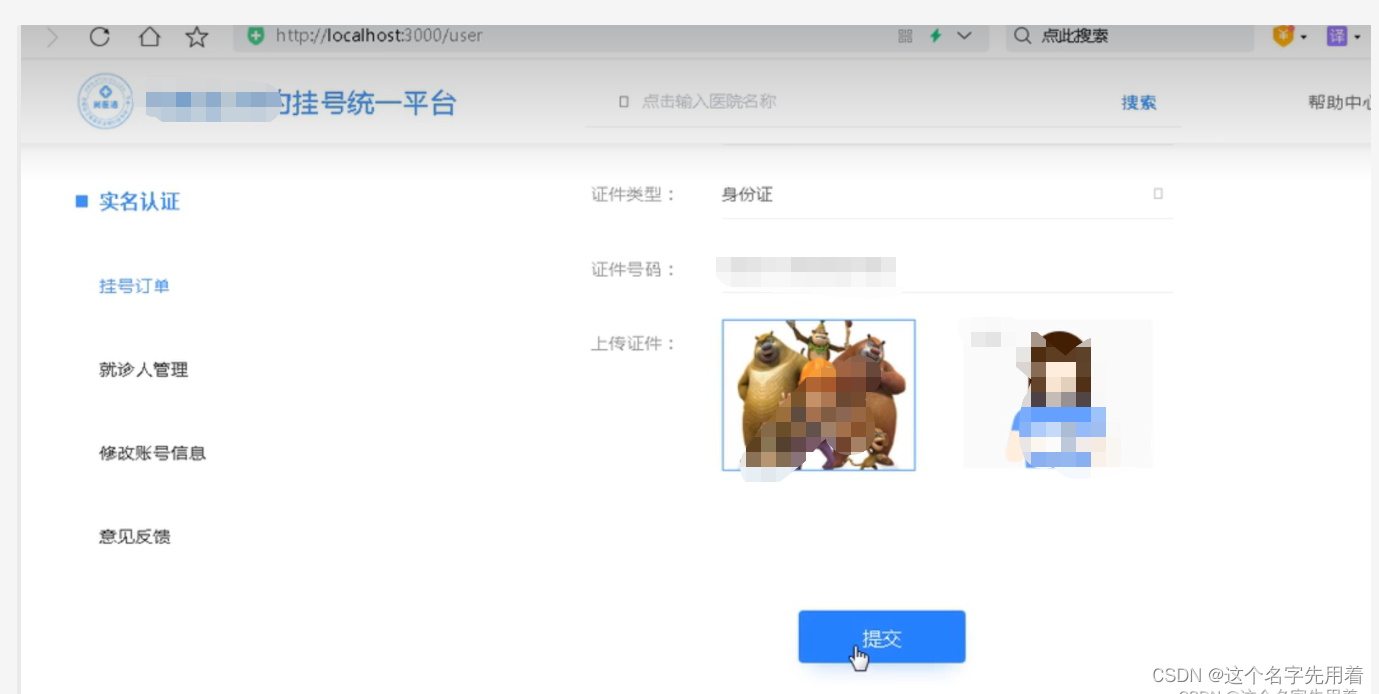Open 帮助中心 in the header
The height and width of the screenshot is (694, 1379).
pos(1342,102)
